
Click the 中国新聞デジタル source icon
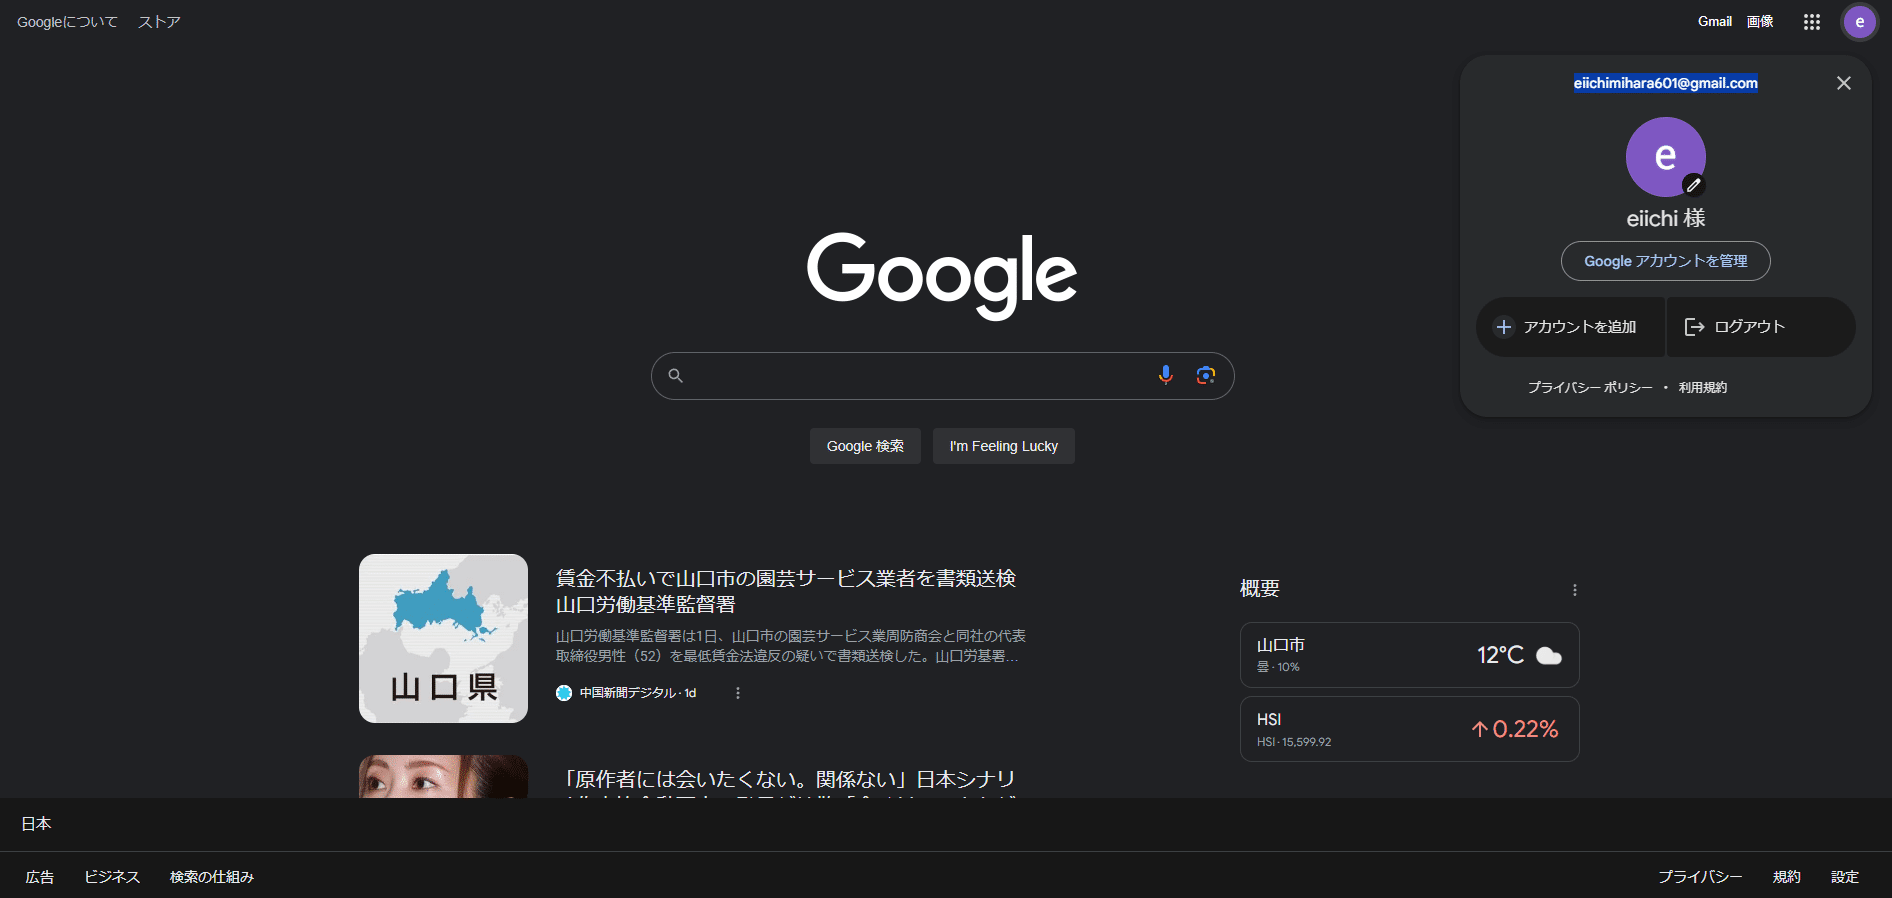click(564, 693)
